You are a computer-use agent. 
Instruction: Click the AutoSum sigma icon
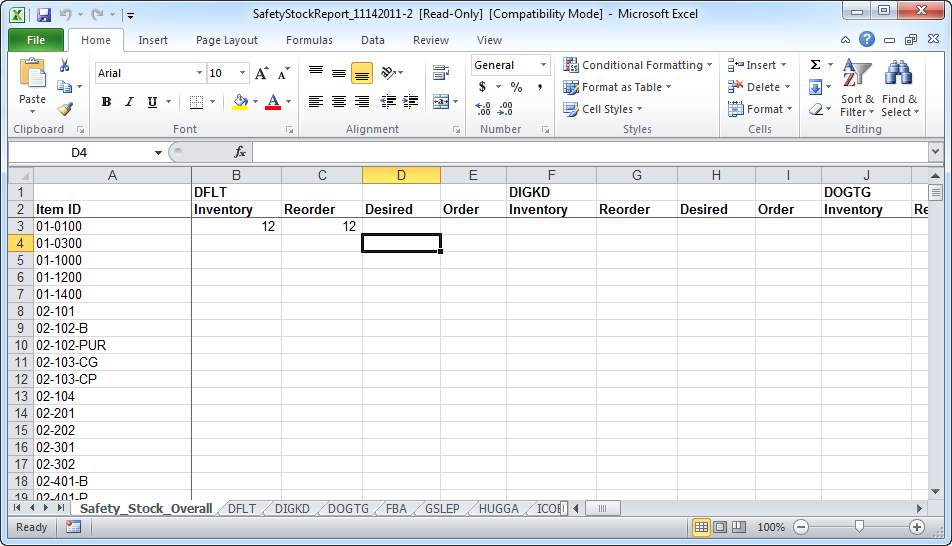point(815,65)
